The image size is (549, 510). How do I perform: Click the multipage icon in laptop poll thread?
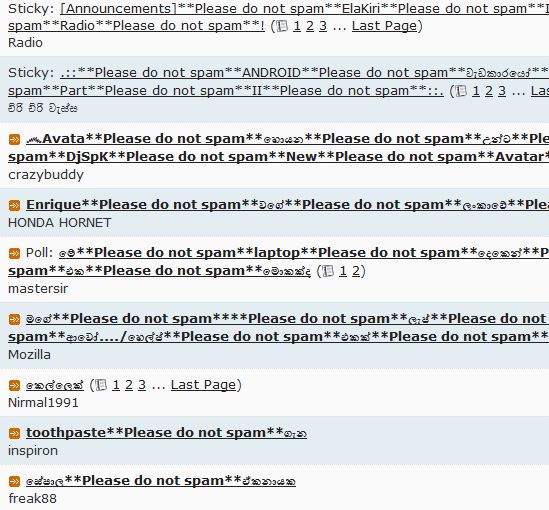click(328, 271)
